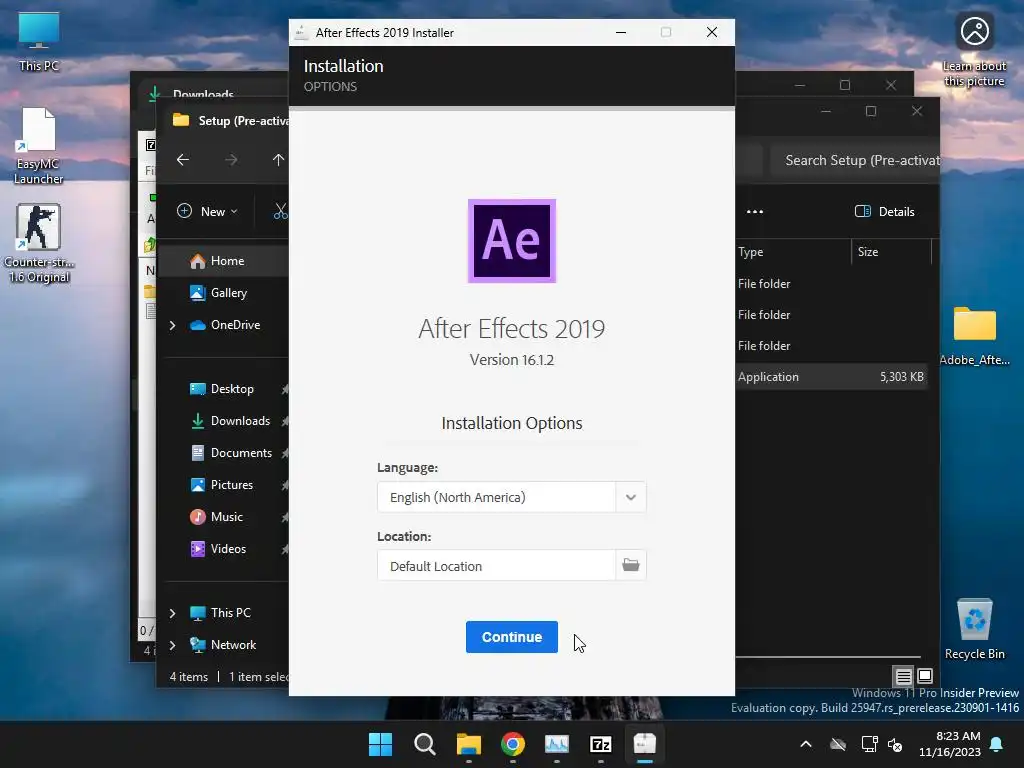Open Google Chrome from taskbar
Viewport: 1024px width, 768px height.
click(x=513, y=744)
